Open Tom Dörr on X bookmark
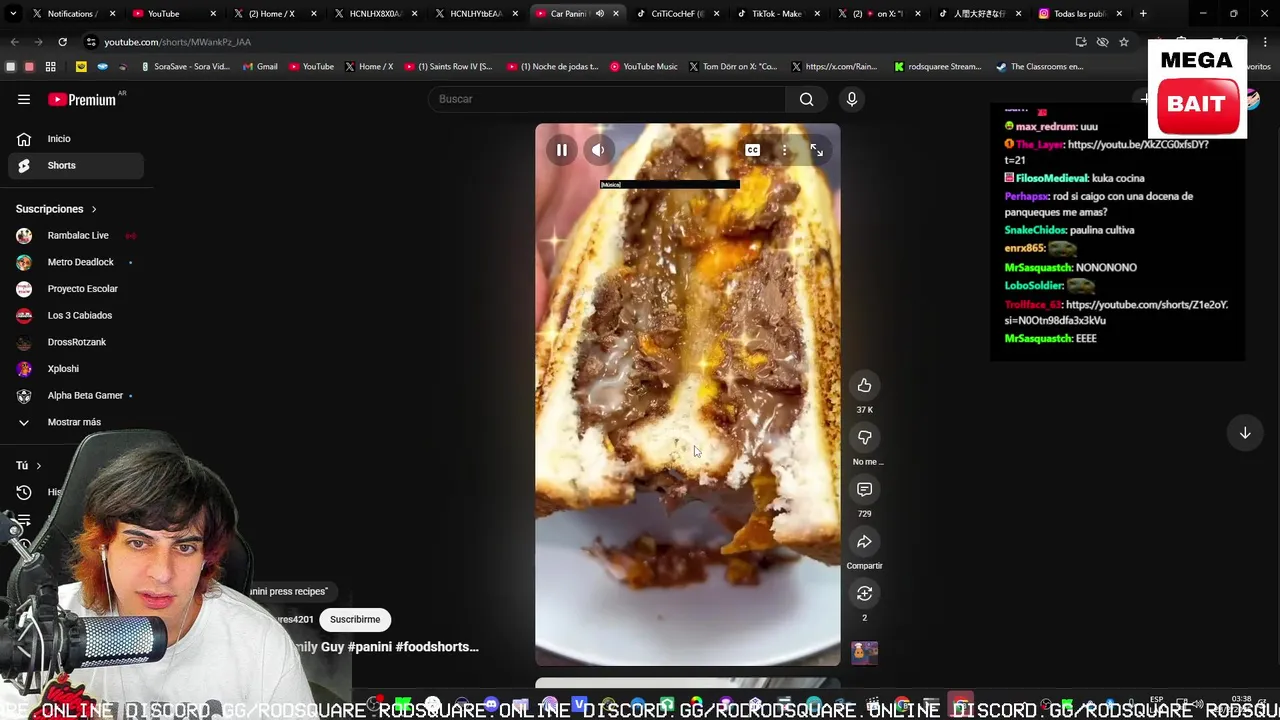1280x720 pixels. pos(733,67)
